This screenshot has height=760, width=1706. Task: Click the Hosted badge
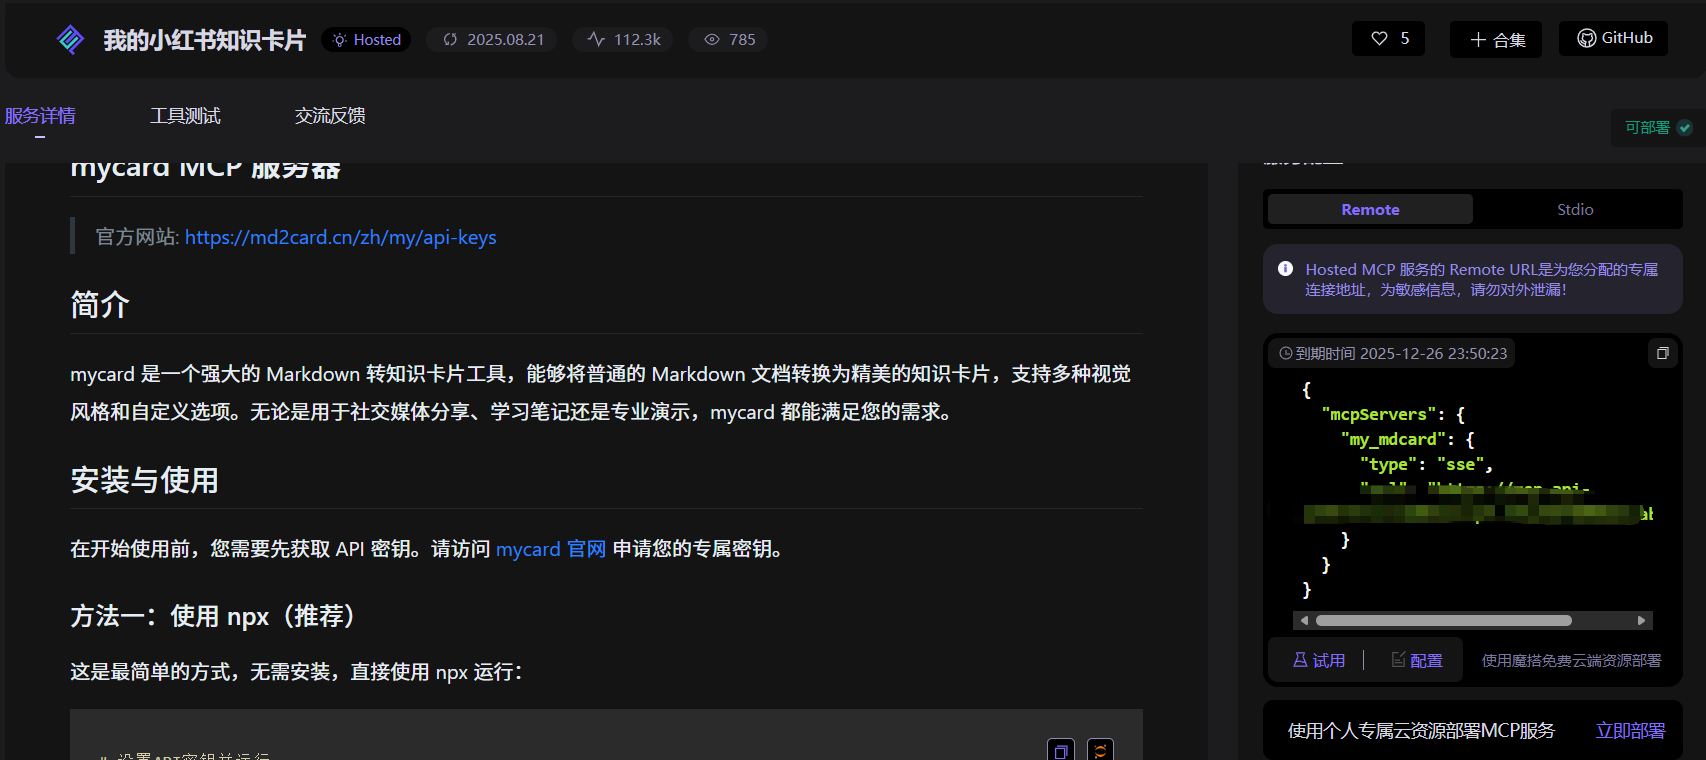click(x=366, y=40)
